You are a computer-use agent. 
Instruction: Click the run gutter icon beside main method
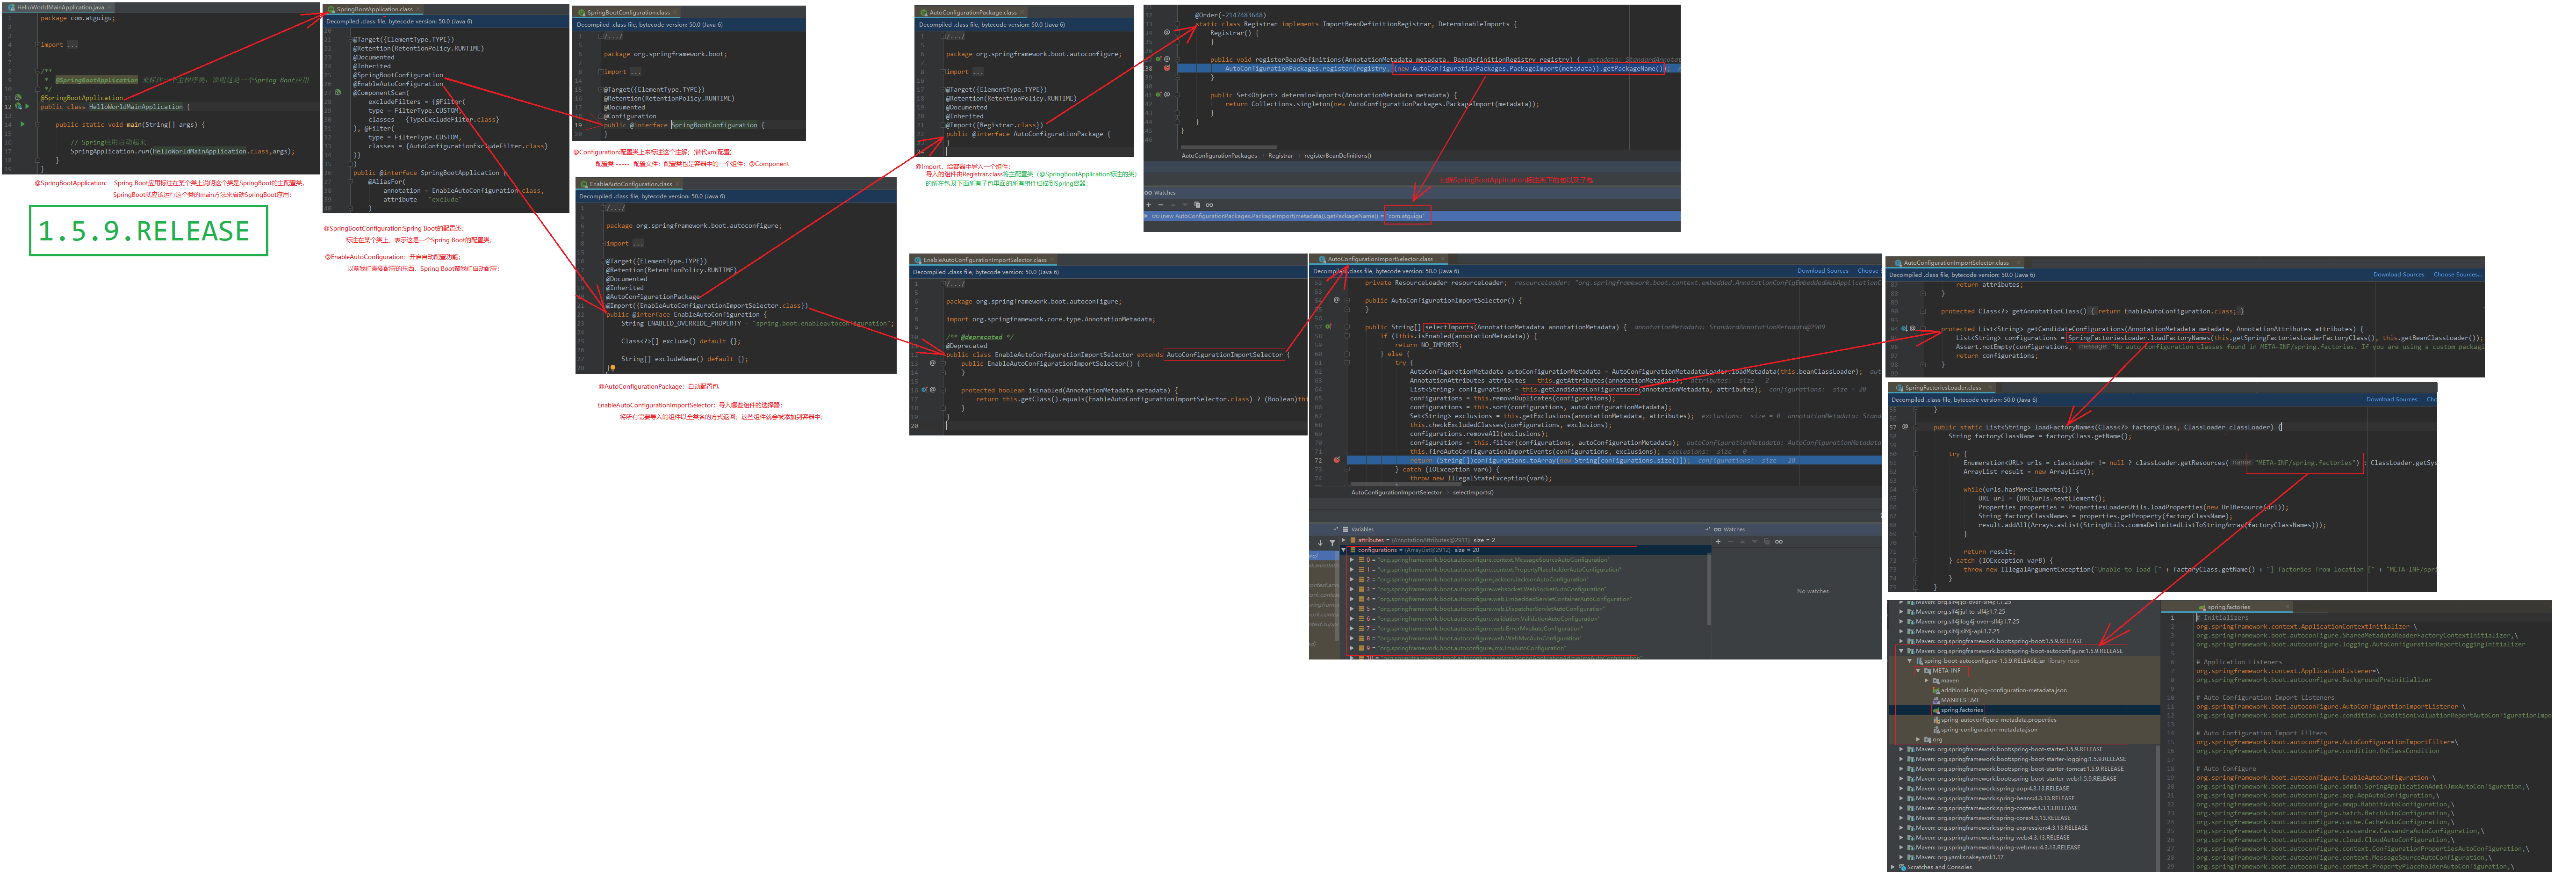coord(22,125)
